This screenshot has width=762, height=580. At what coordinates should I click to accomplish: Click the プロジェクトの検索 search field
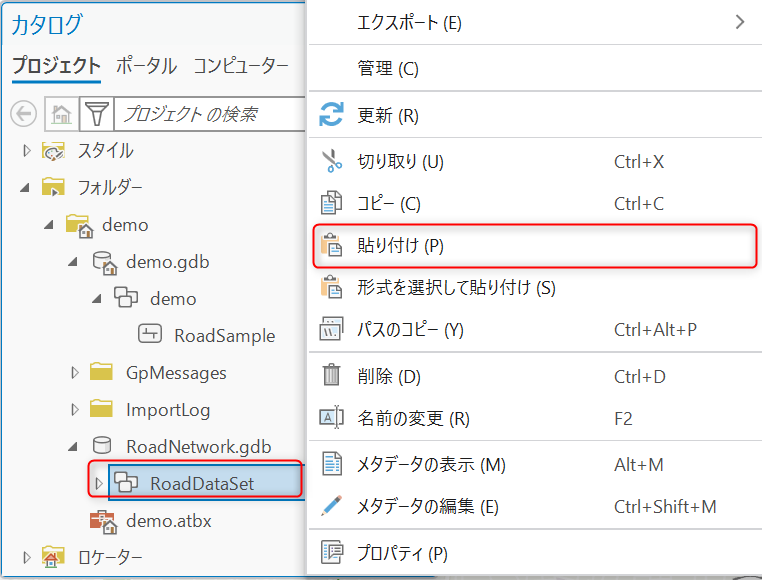click(210, 114)
